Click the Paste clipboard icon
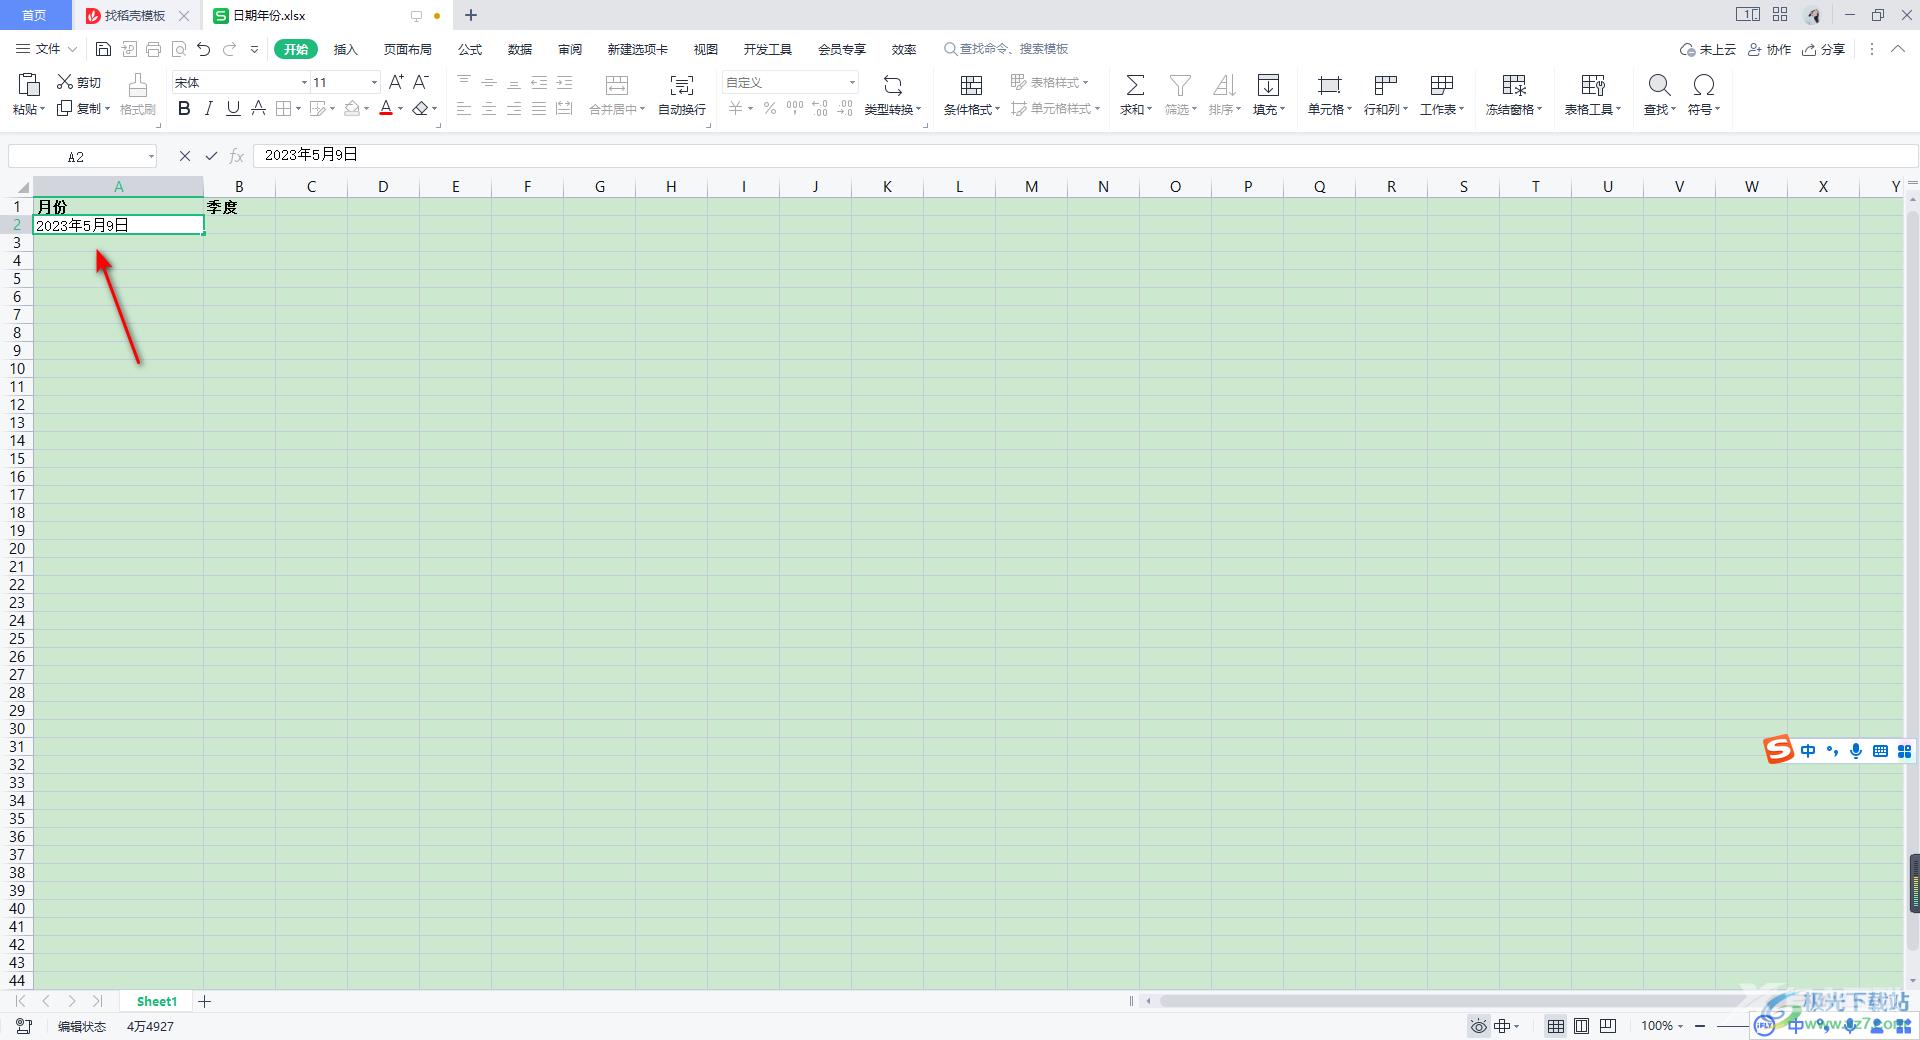 29,85
